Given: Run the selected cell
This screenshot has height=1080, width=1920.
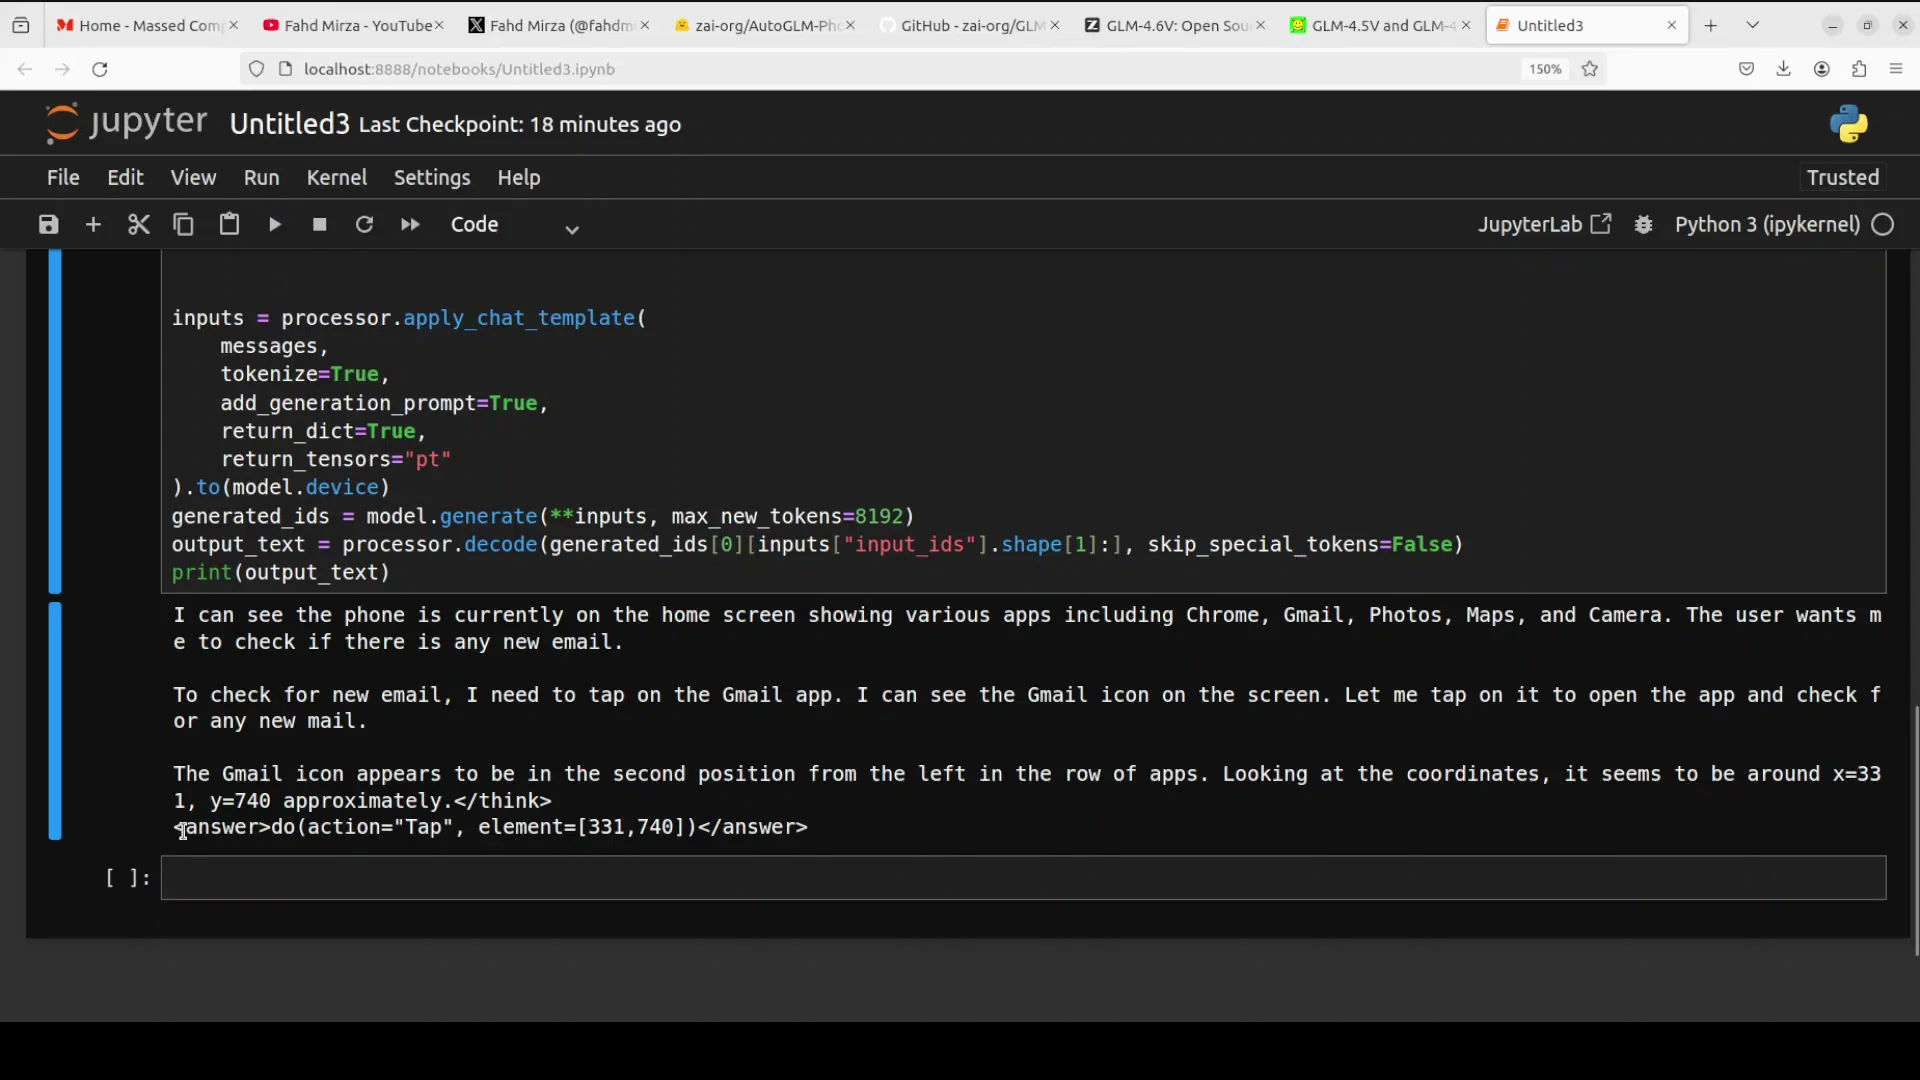Looking at the screenshot, I should [274, 224].
